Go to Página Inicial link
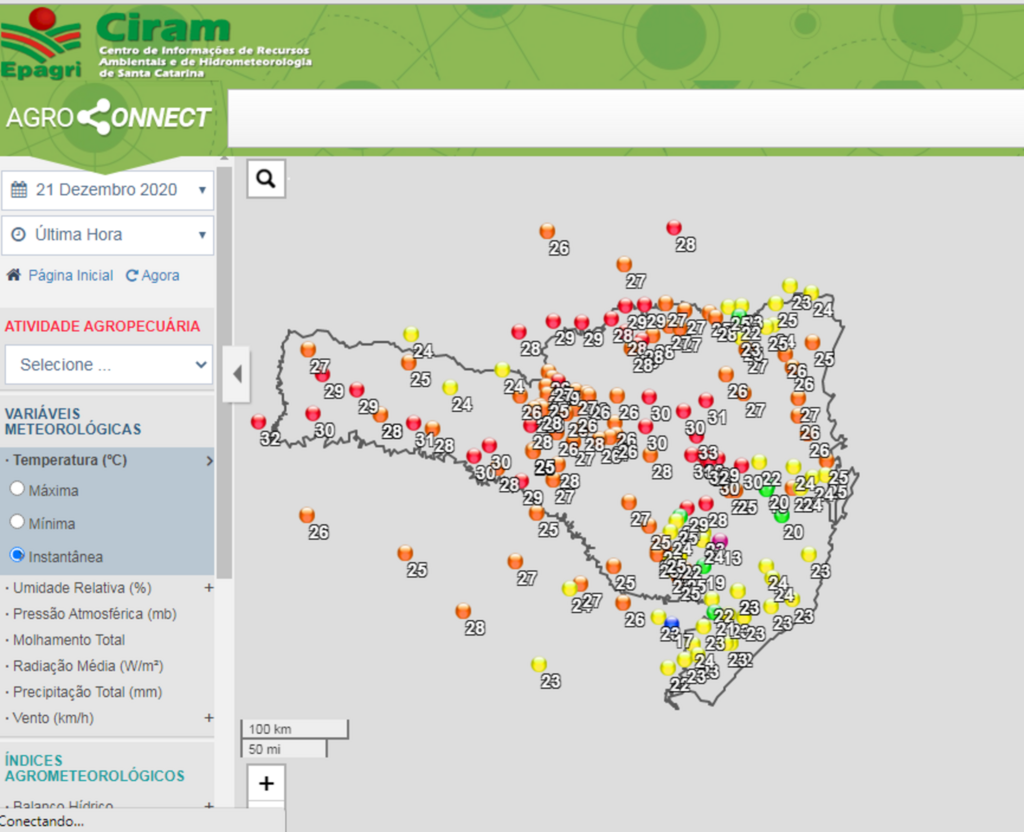 coord(70,276)
